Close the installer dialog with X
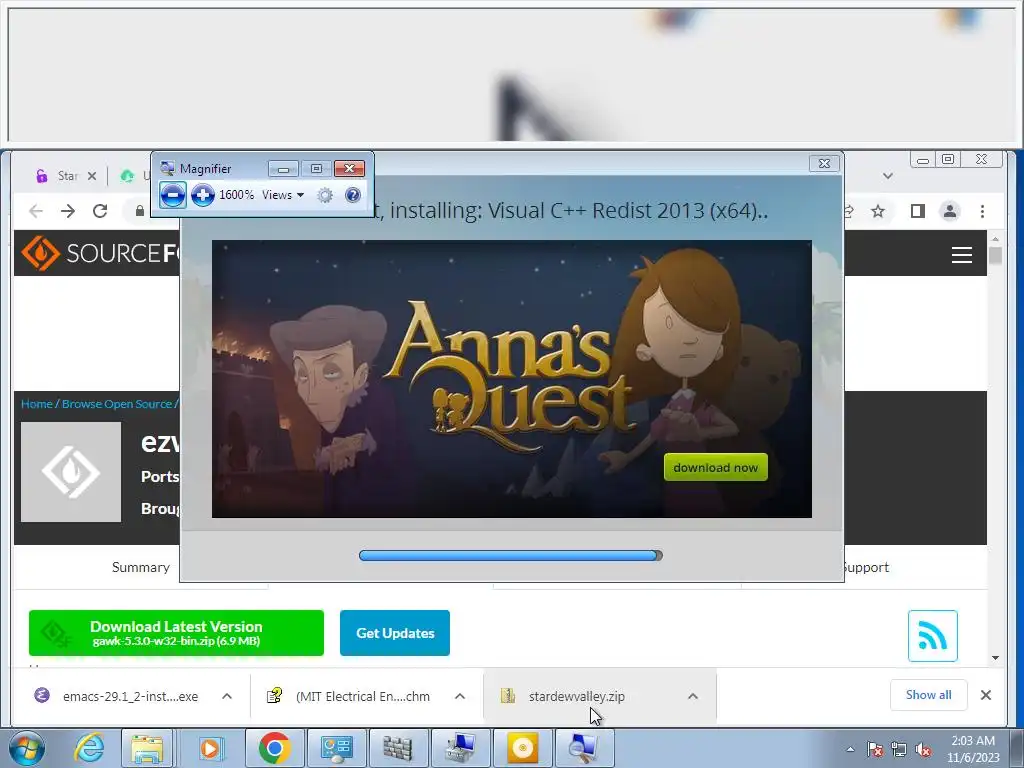The width and height of the screenshot is (1024, 768). tap(824, 163)
